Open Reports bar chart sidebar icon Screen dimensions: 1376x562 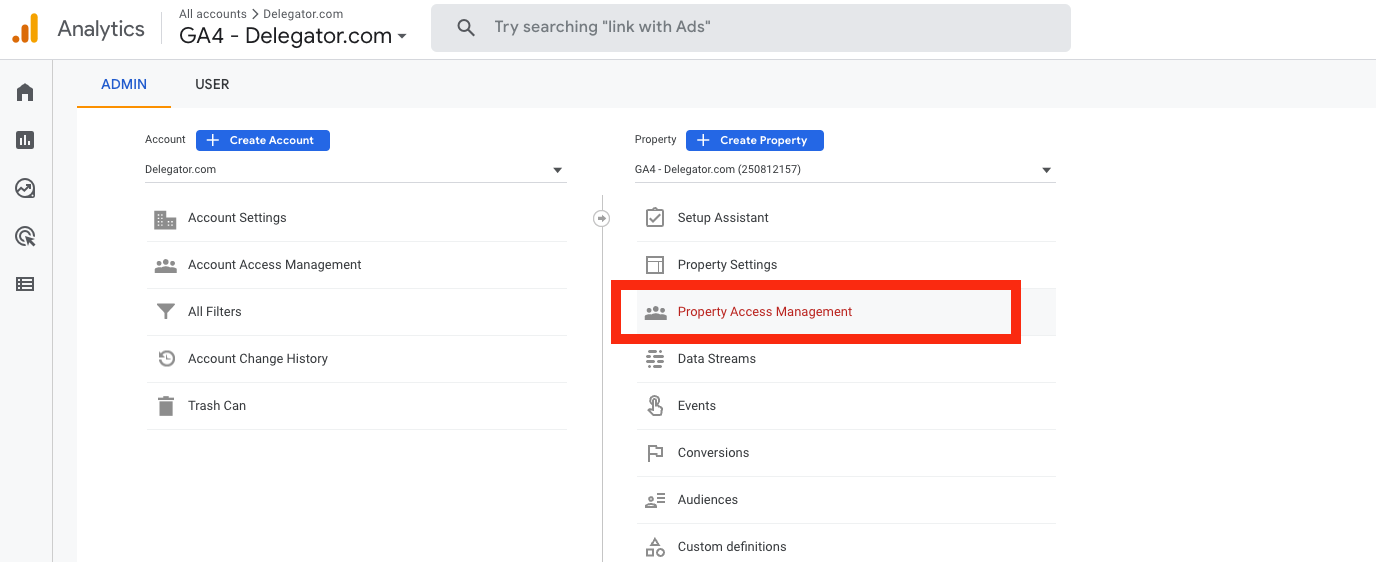coord(25,141)
